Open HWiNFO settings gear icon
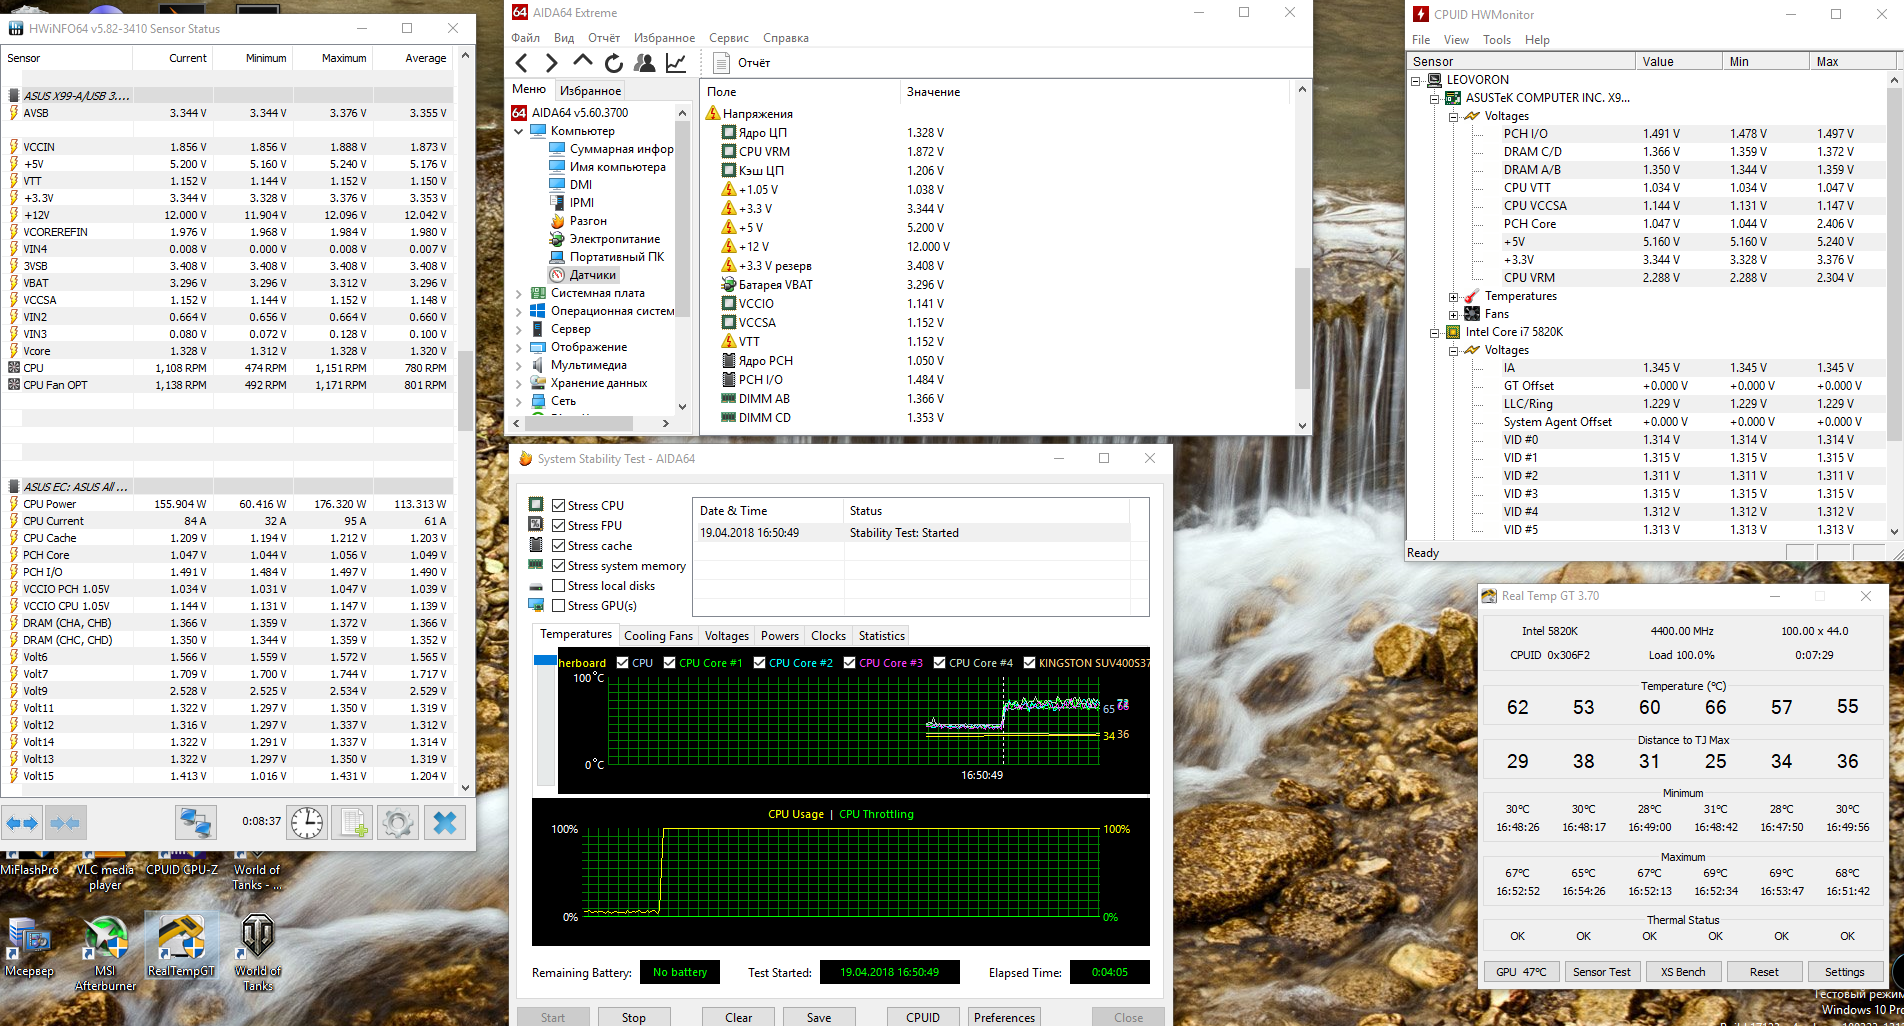The width and height of the screenshot is (1904, 1026). pos(398,823)
